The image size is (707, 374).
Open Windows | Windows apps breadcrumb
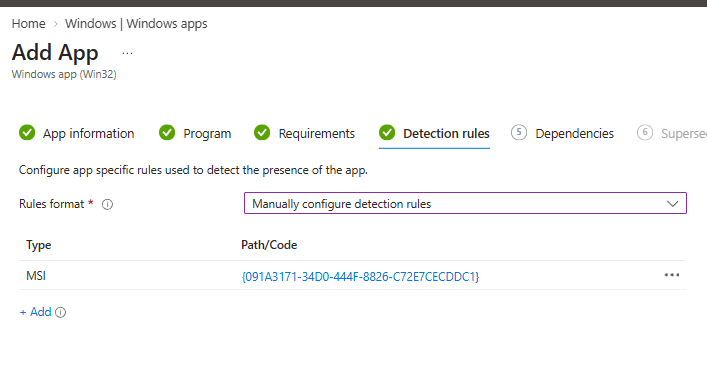click(136, 23)
